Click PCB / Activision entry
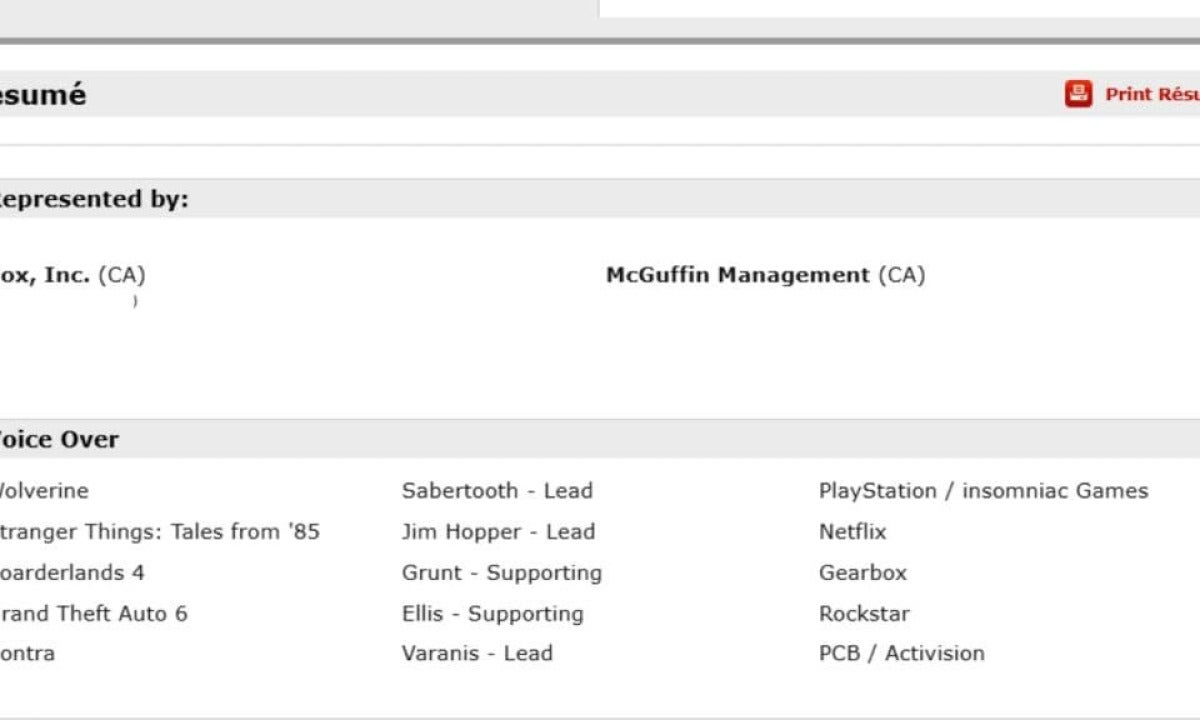1200x720 pixels. coord(902,653)
